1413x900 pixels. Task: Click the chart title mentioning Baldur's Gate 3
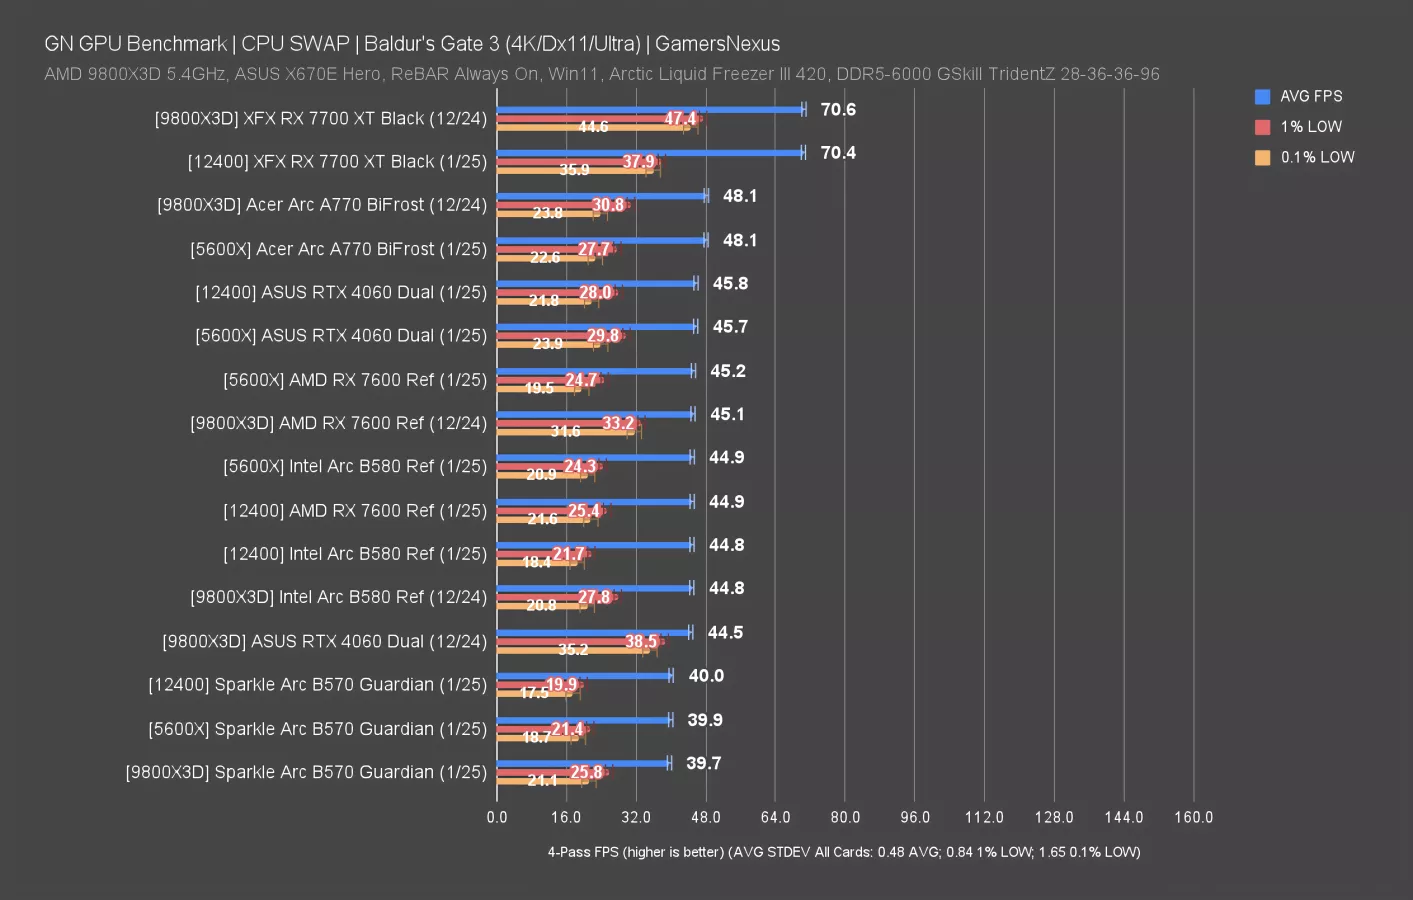pyautogui.click(x=412, y=44)
